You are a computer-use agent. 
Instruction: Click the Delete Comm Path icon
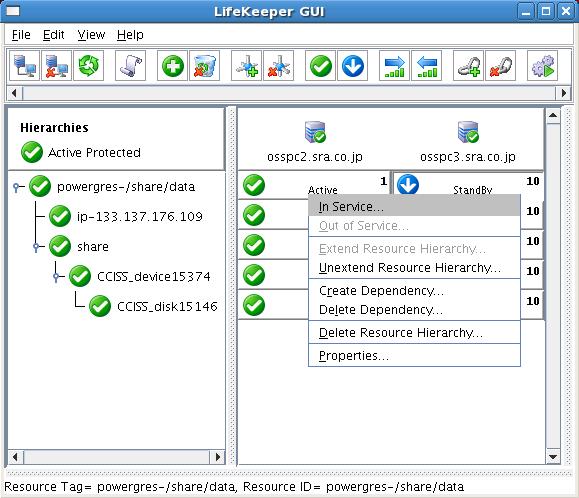pos(278,66)
